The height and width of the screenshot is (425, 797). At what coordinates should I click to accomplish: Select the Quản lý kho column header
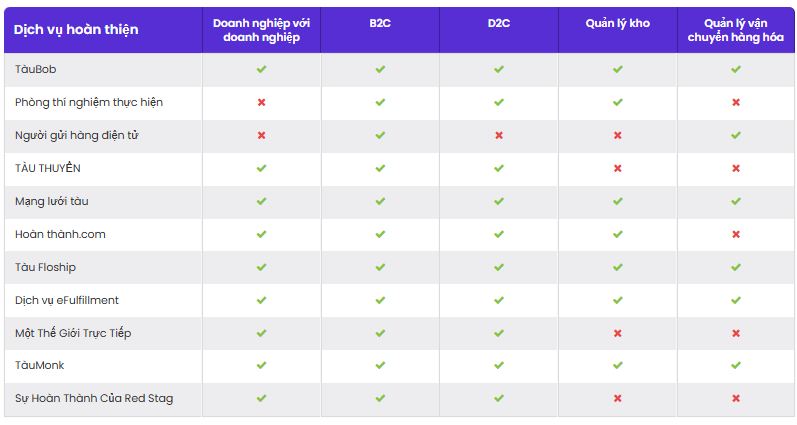618,23
